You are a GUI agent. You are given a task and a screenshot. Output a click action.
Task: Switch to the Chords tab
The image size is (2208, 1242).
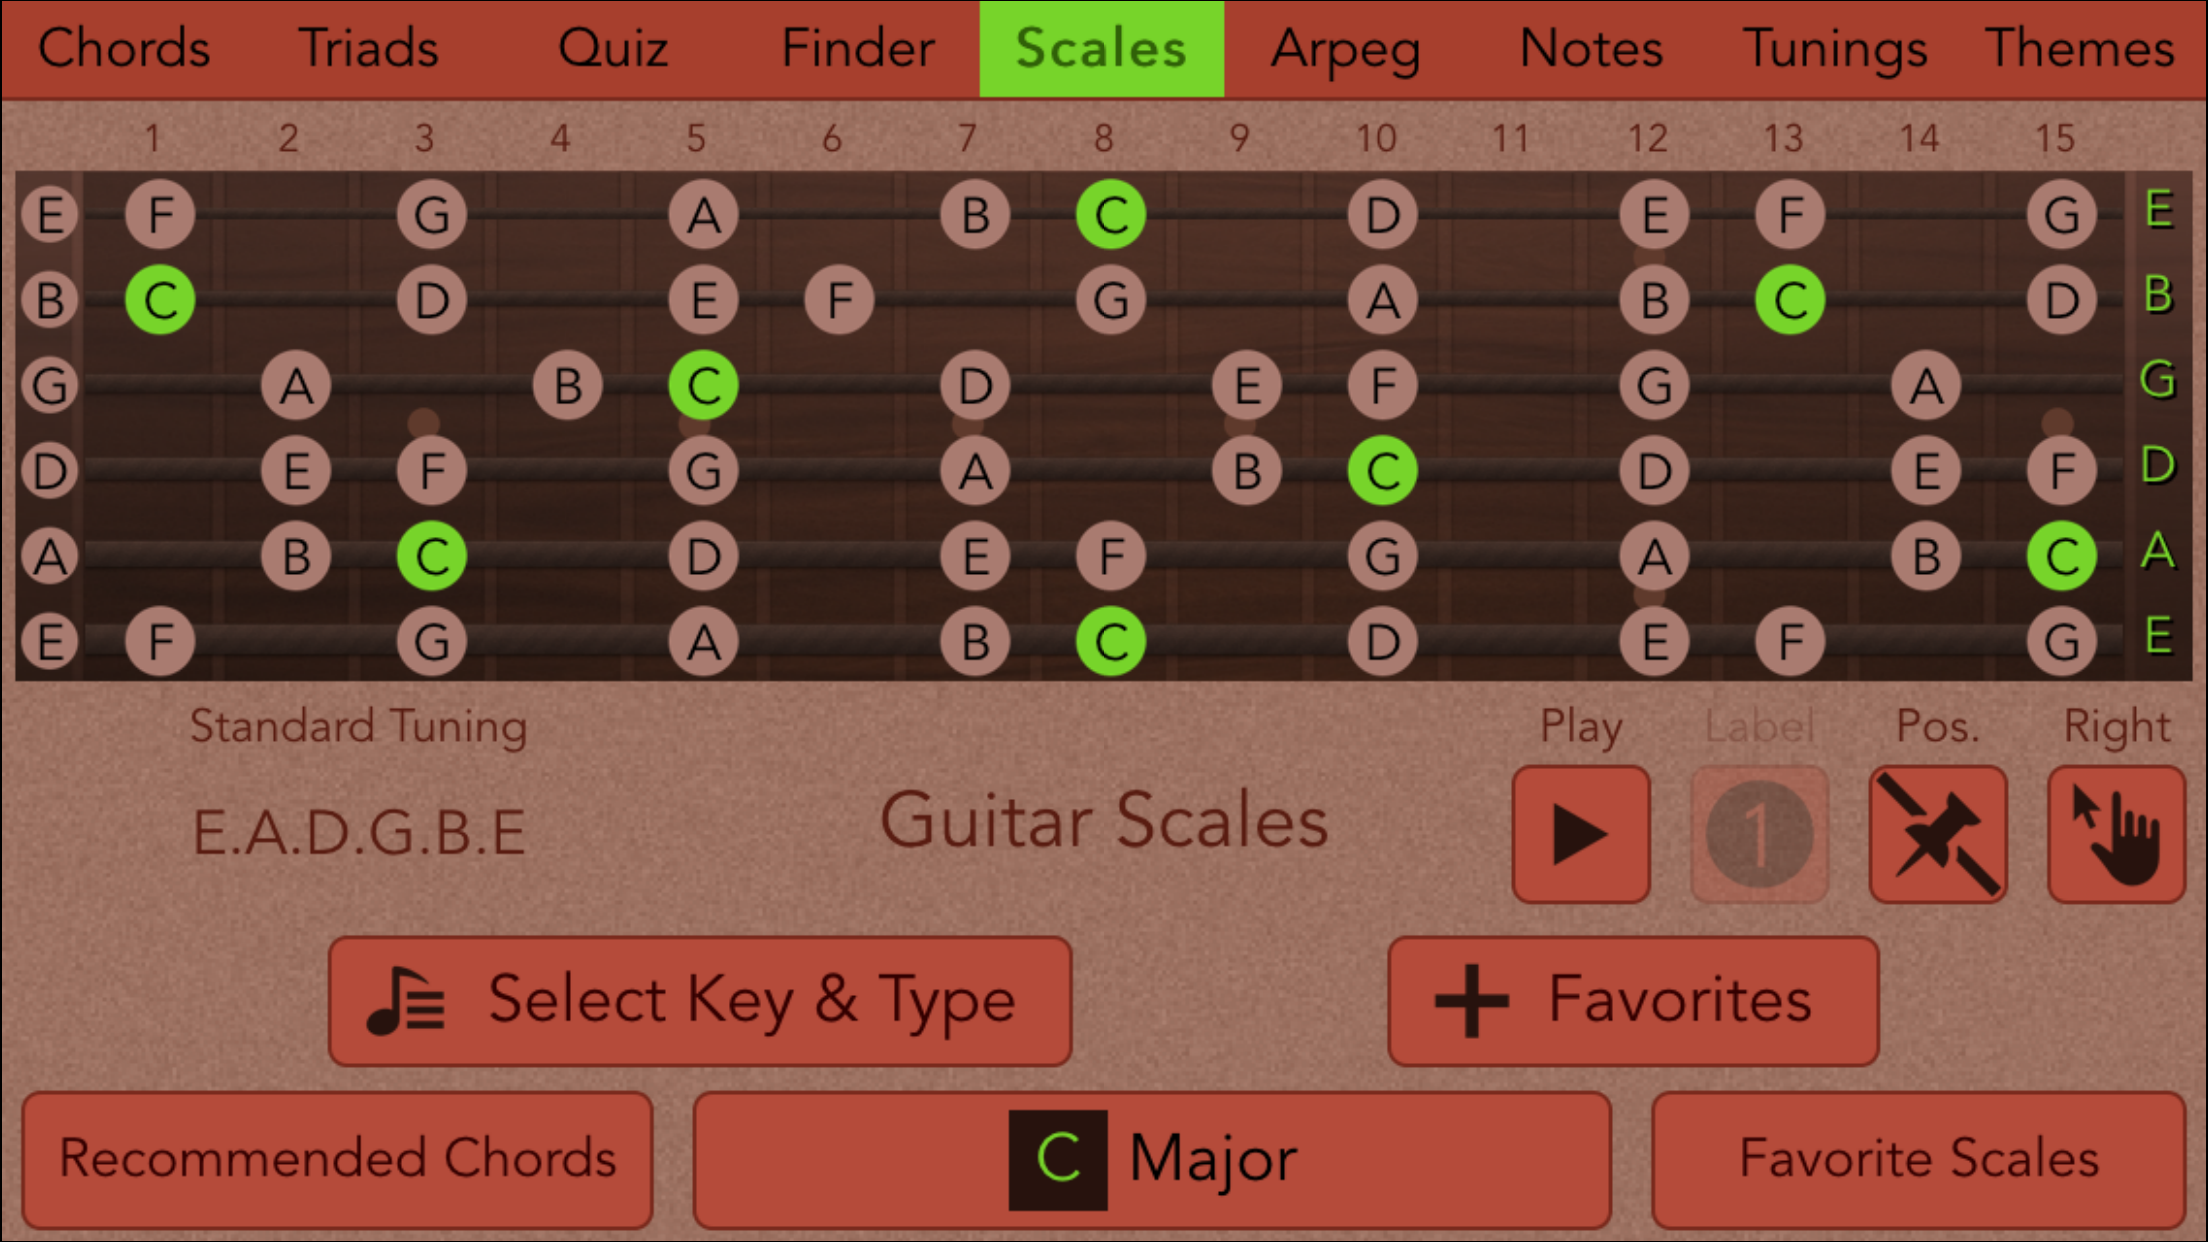click(x=124, y=48)
